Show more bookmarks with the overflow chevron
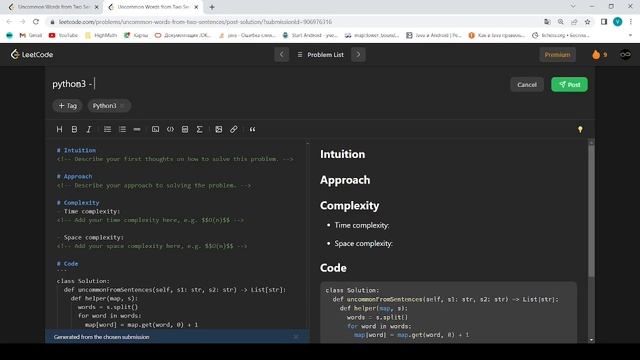Image resolution: width=640 pixels, height=360 pixels. tap(630, 36)
